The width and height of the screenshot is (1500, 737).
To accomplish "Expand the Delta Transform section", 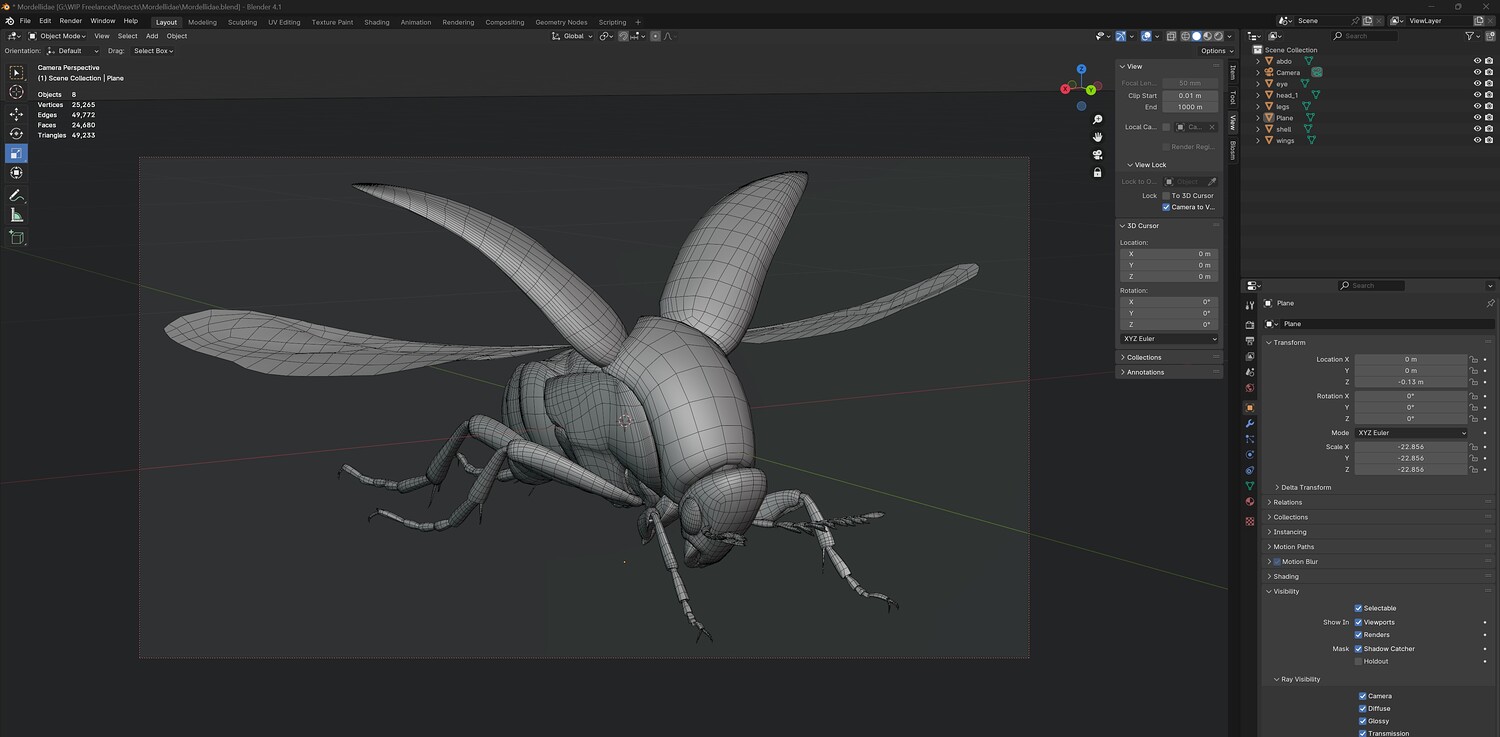I will 1305,488.
